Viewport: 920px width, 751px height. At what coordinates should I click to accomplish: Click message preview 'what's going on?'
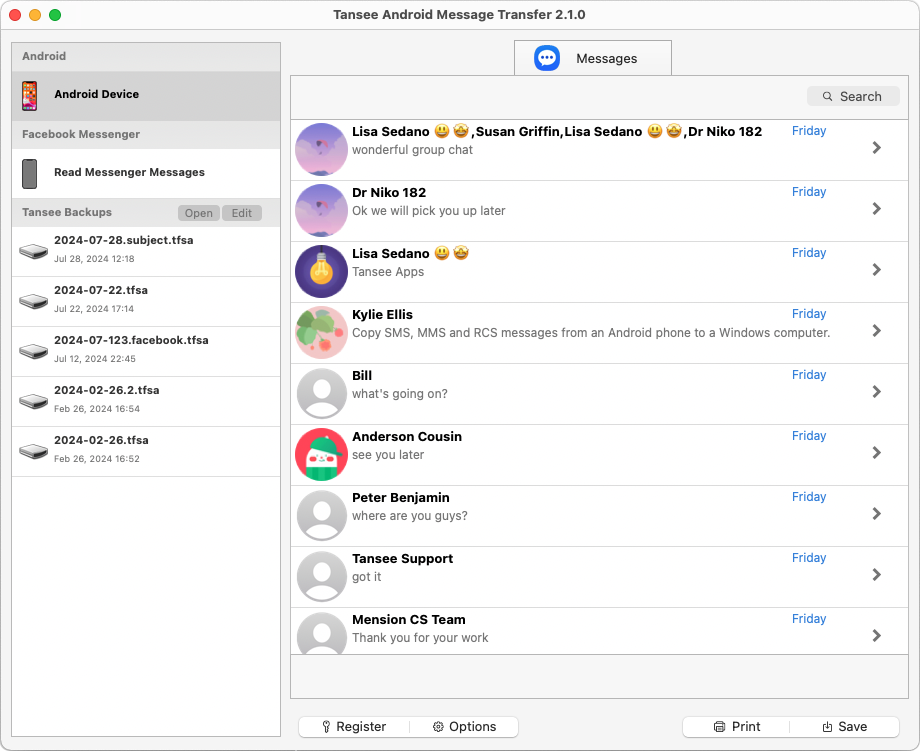tap(400, 394)
